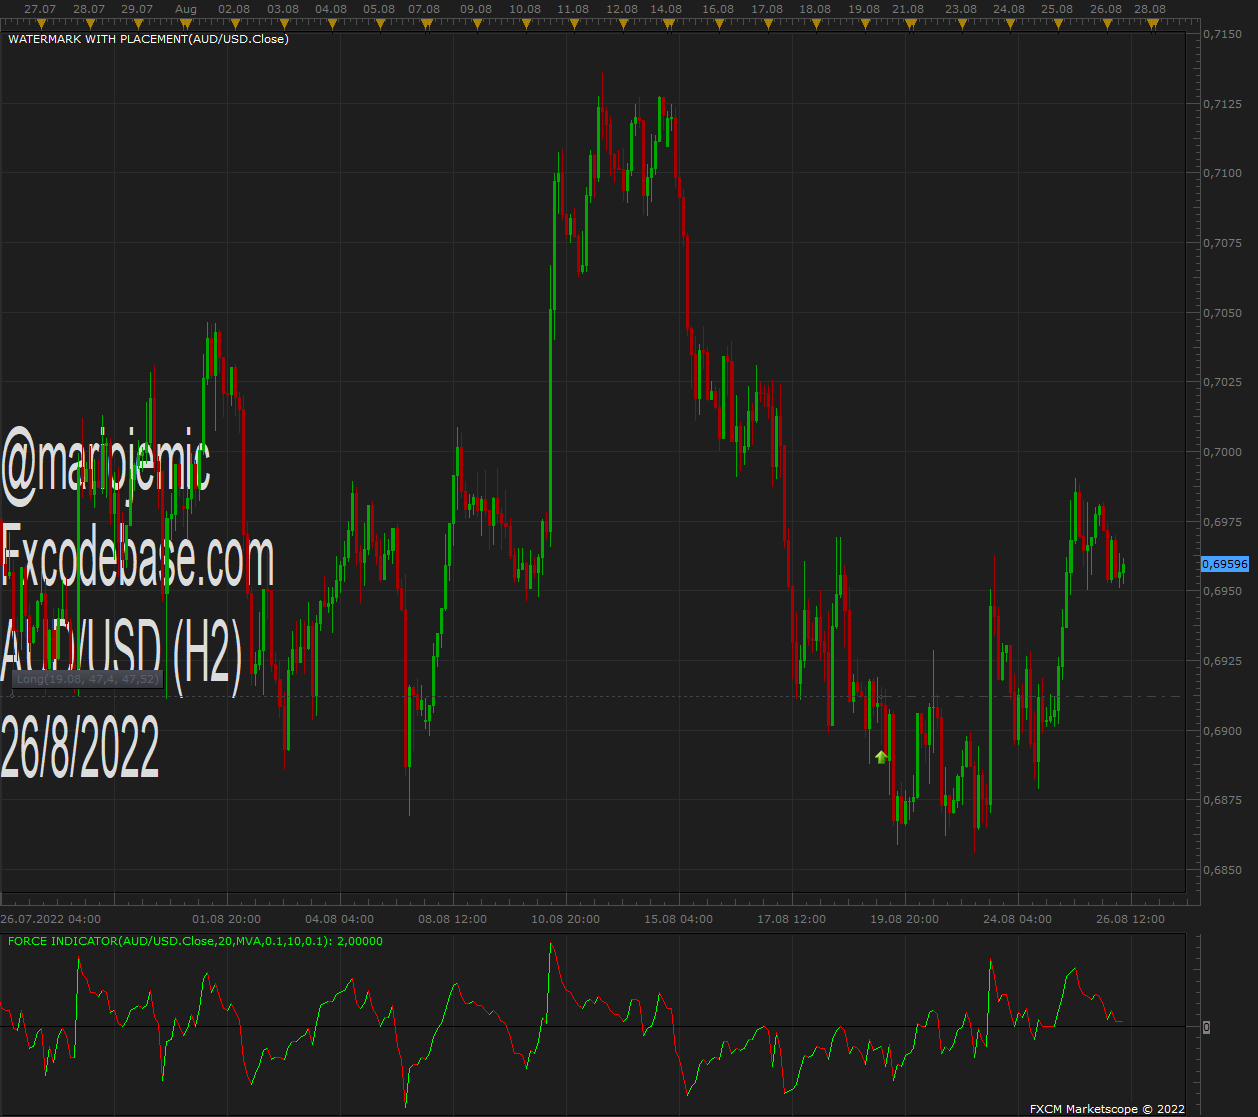The height and width of the screenshot is (1117, 1258).
Task: Click the day marker triangle under 11.08
Action: 573,22
